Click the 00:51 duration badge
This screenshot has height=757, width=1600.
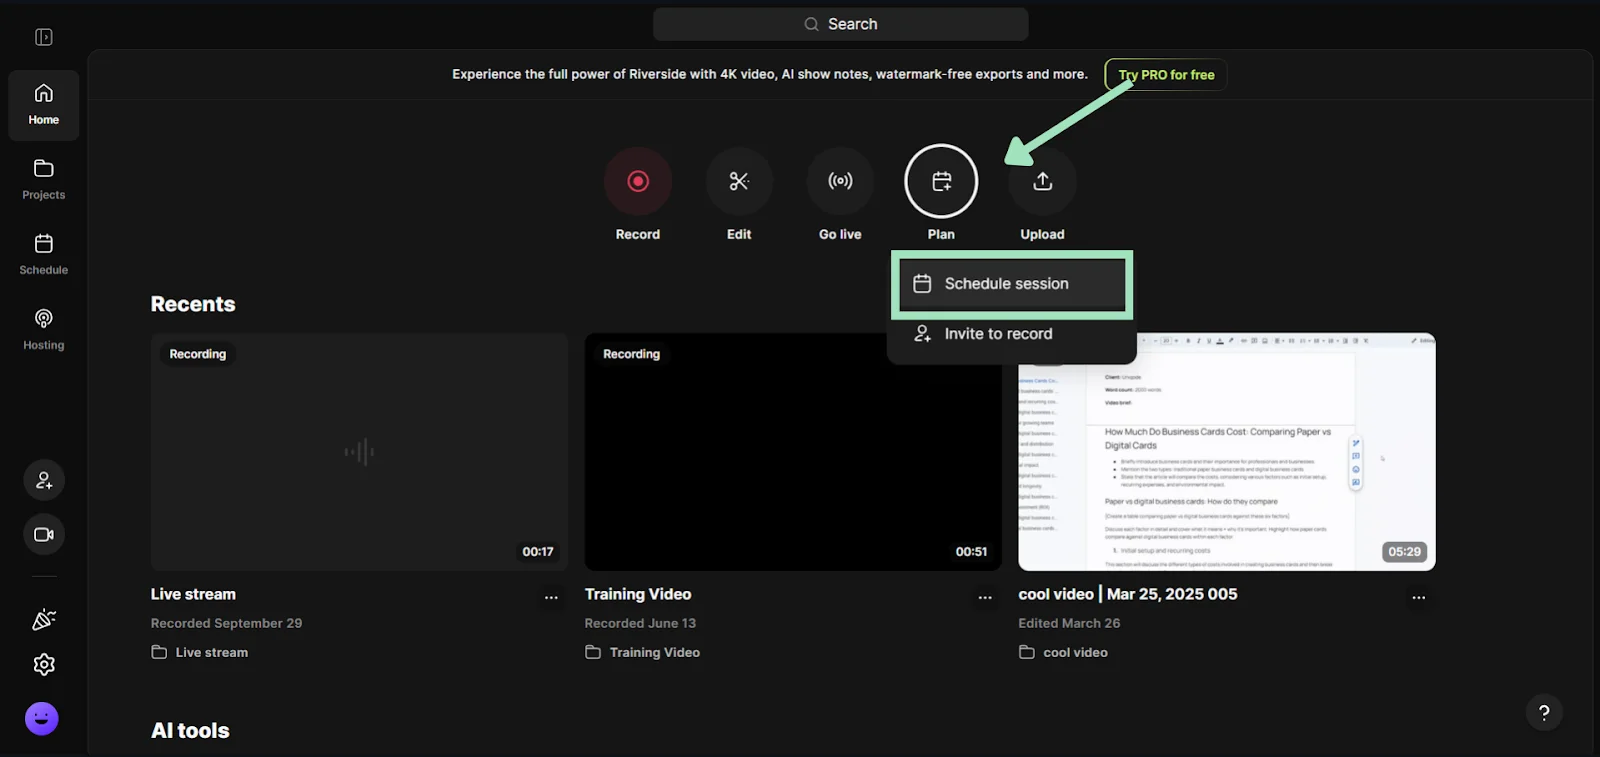(x=971, y=552)
